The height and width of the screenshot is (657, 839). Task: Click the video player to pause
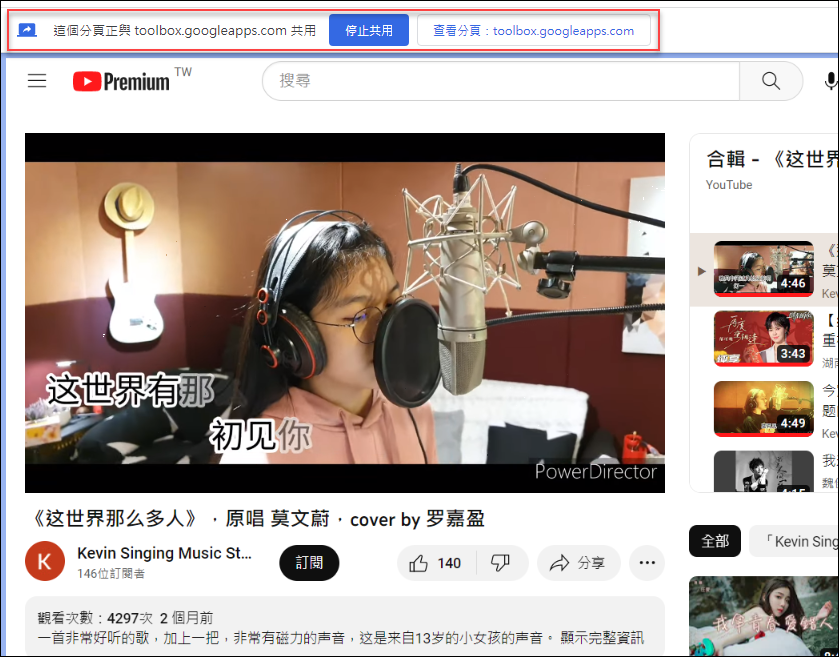pyautogui.click(x=345, y=313)
